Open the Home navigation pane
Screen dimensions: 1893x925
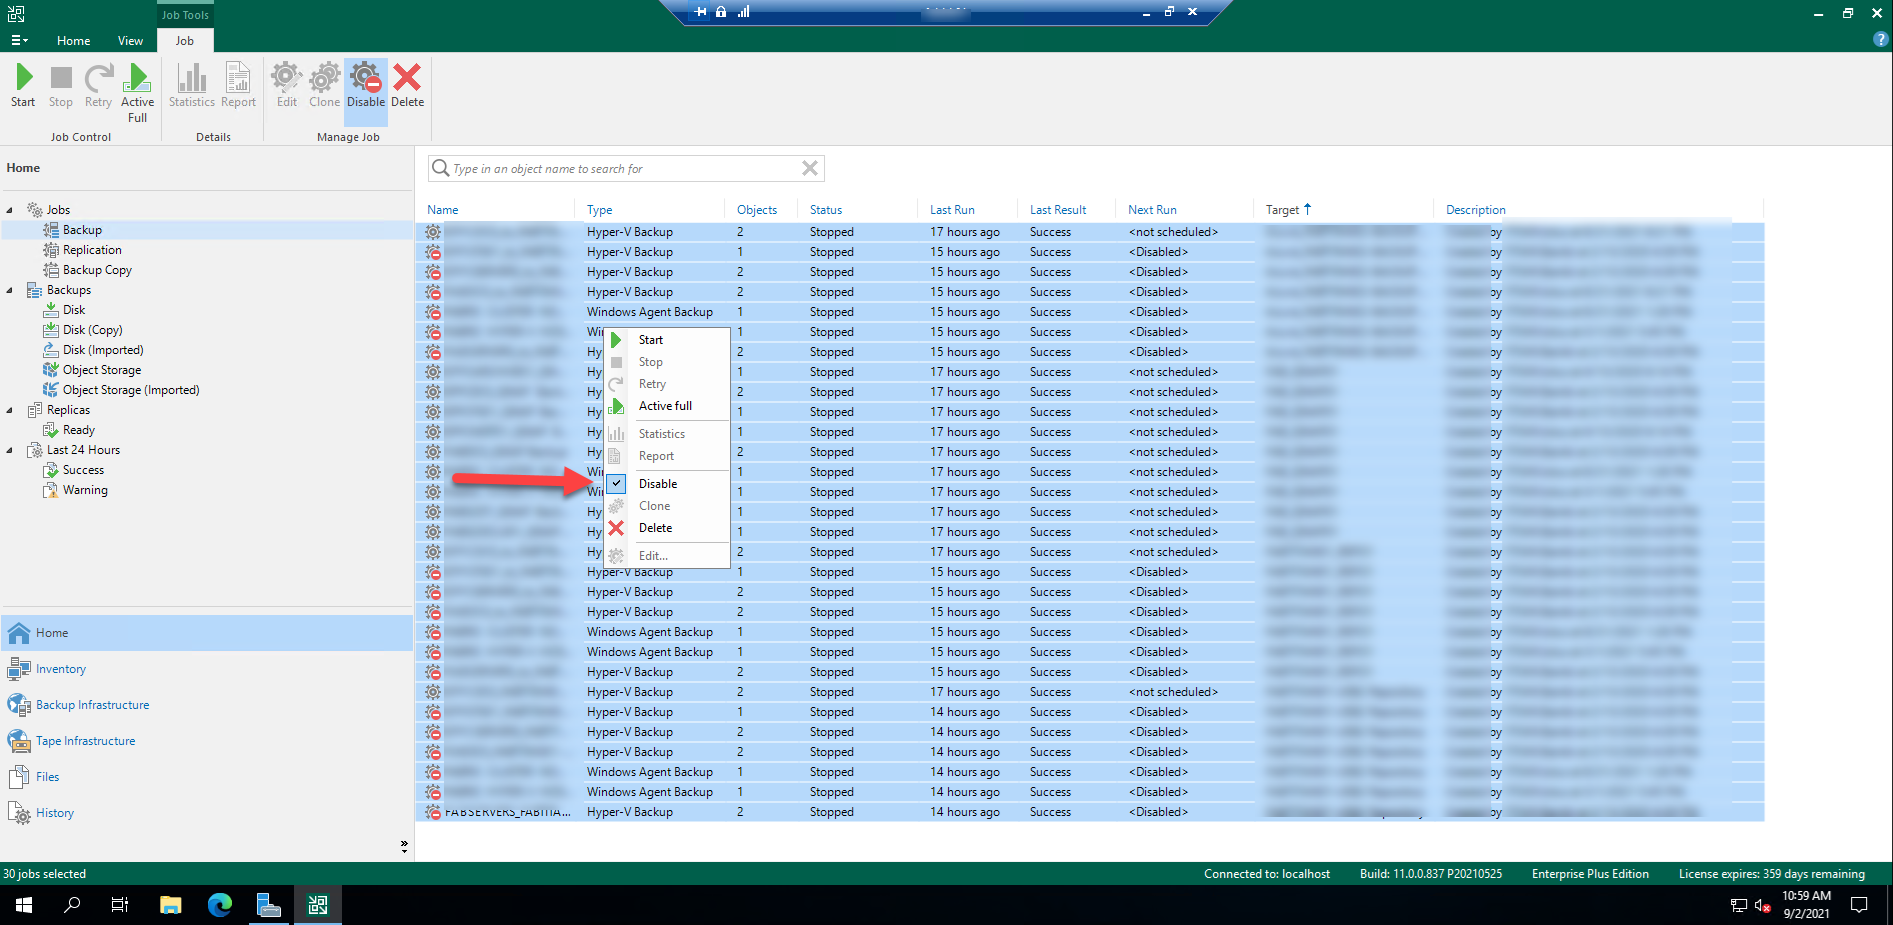(207, 633)
